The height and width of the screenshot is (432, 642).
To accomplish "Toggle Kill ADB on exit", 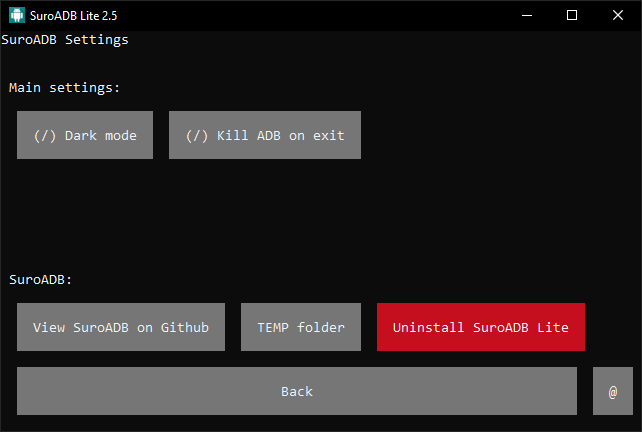I will [x=265, y=135].
